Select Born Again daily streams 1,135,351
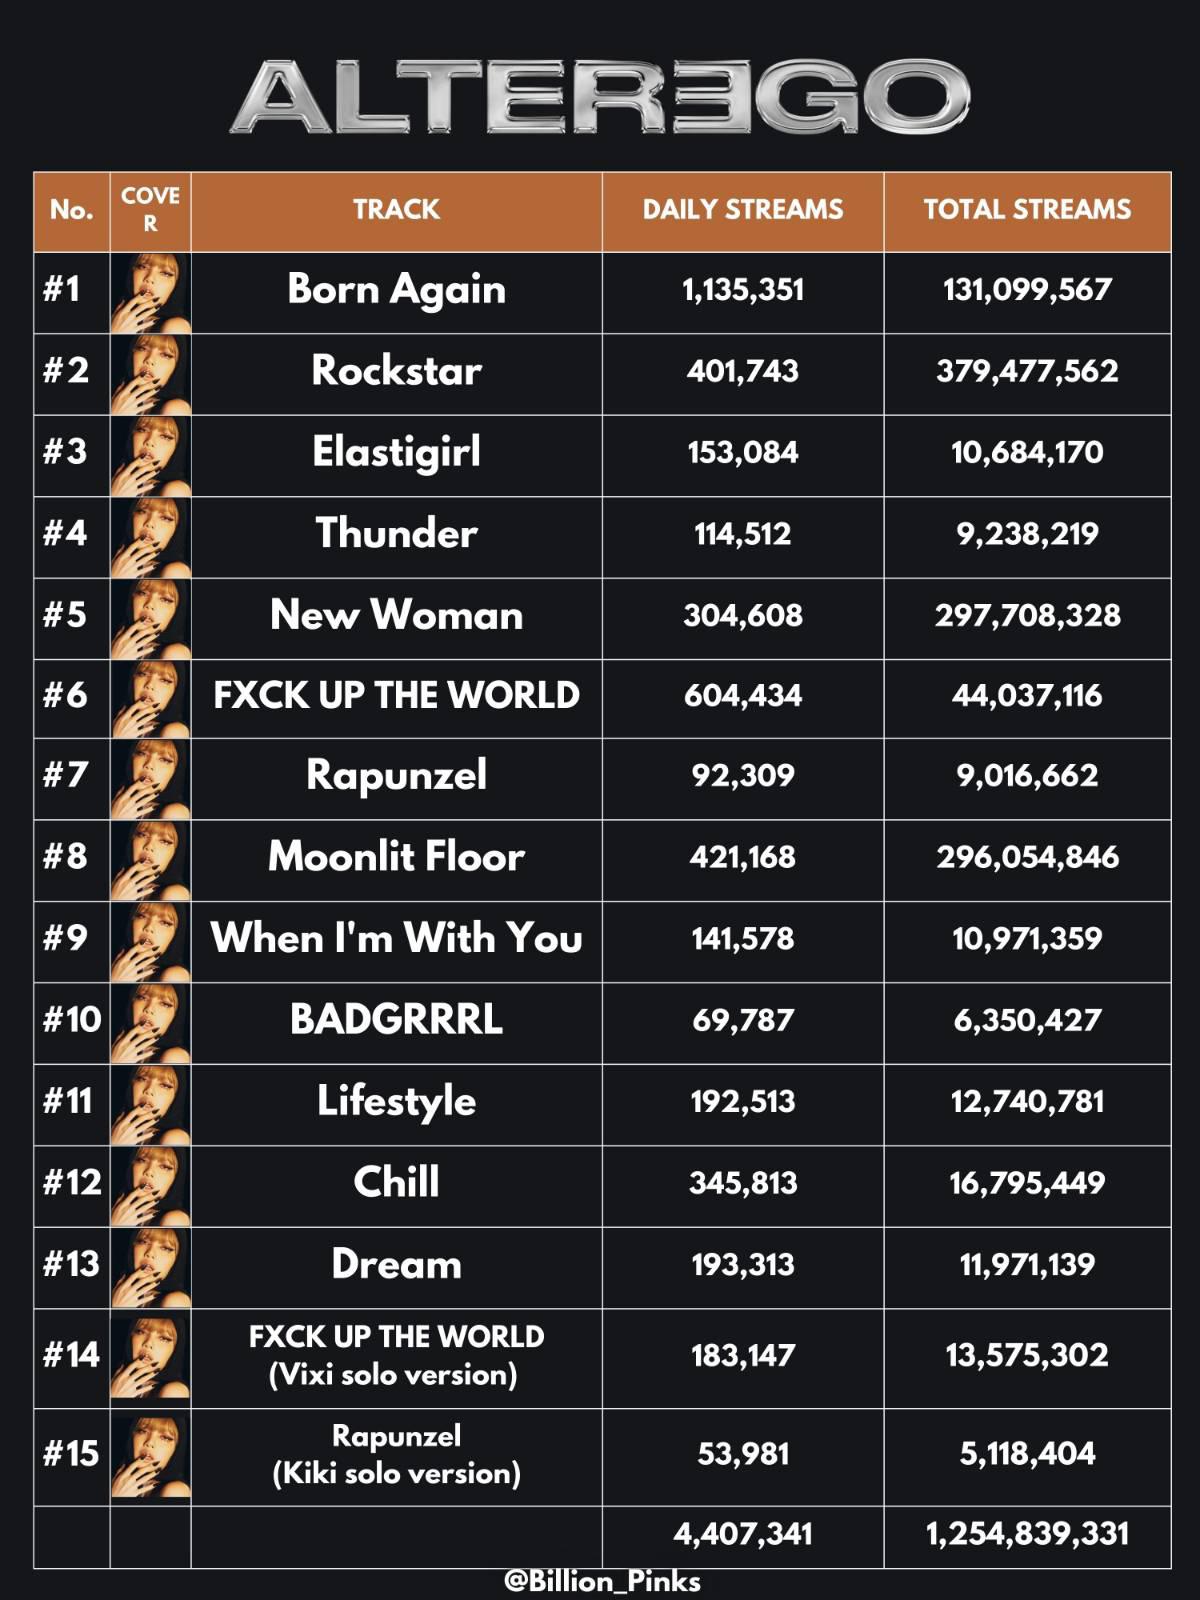 [743, 290]
